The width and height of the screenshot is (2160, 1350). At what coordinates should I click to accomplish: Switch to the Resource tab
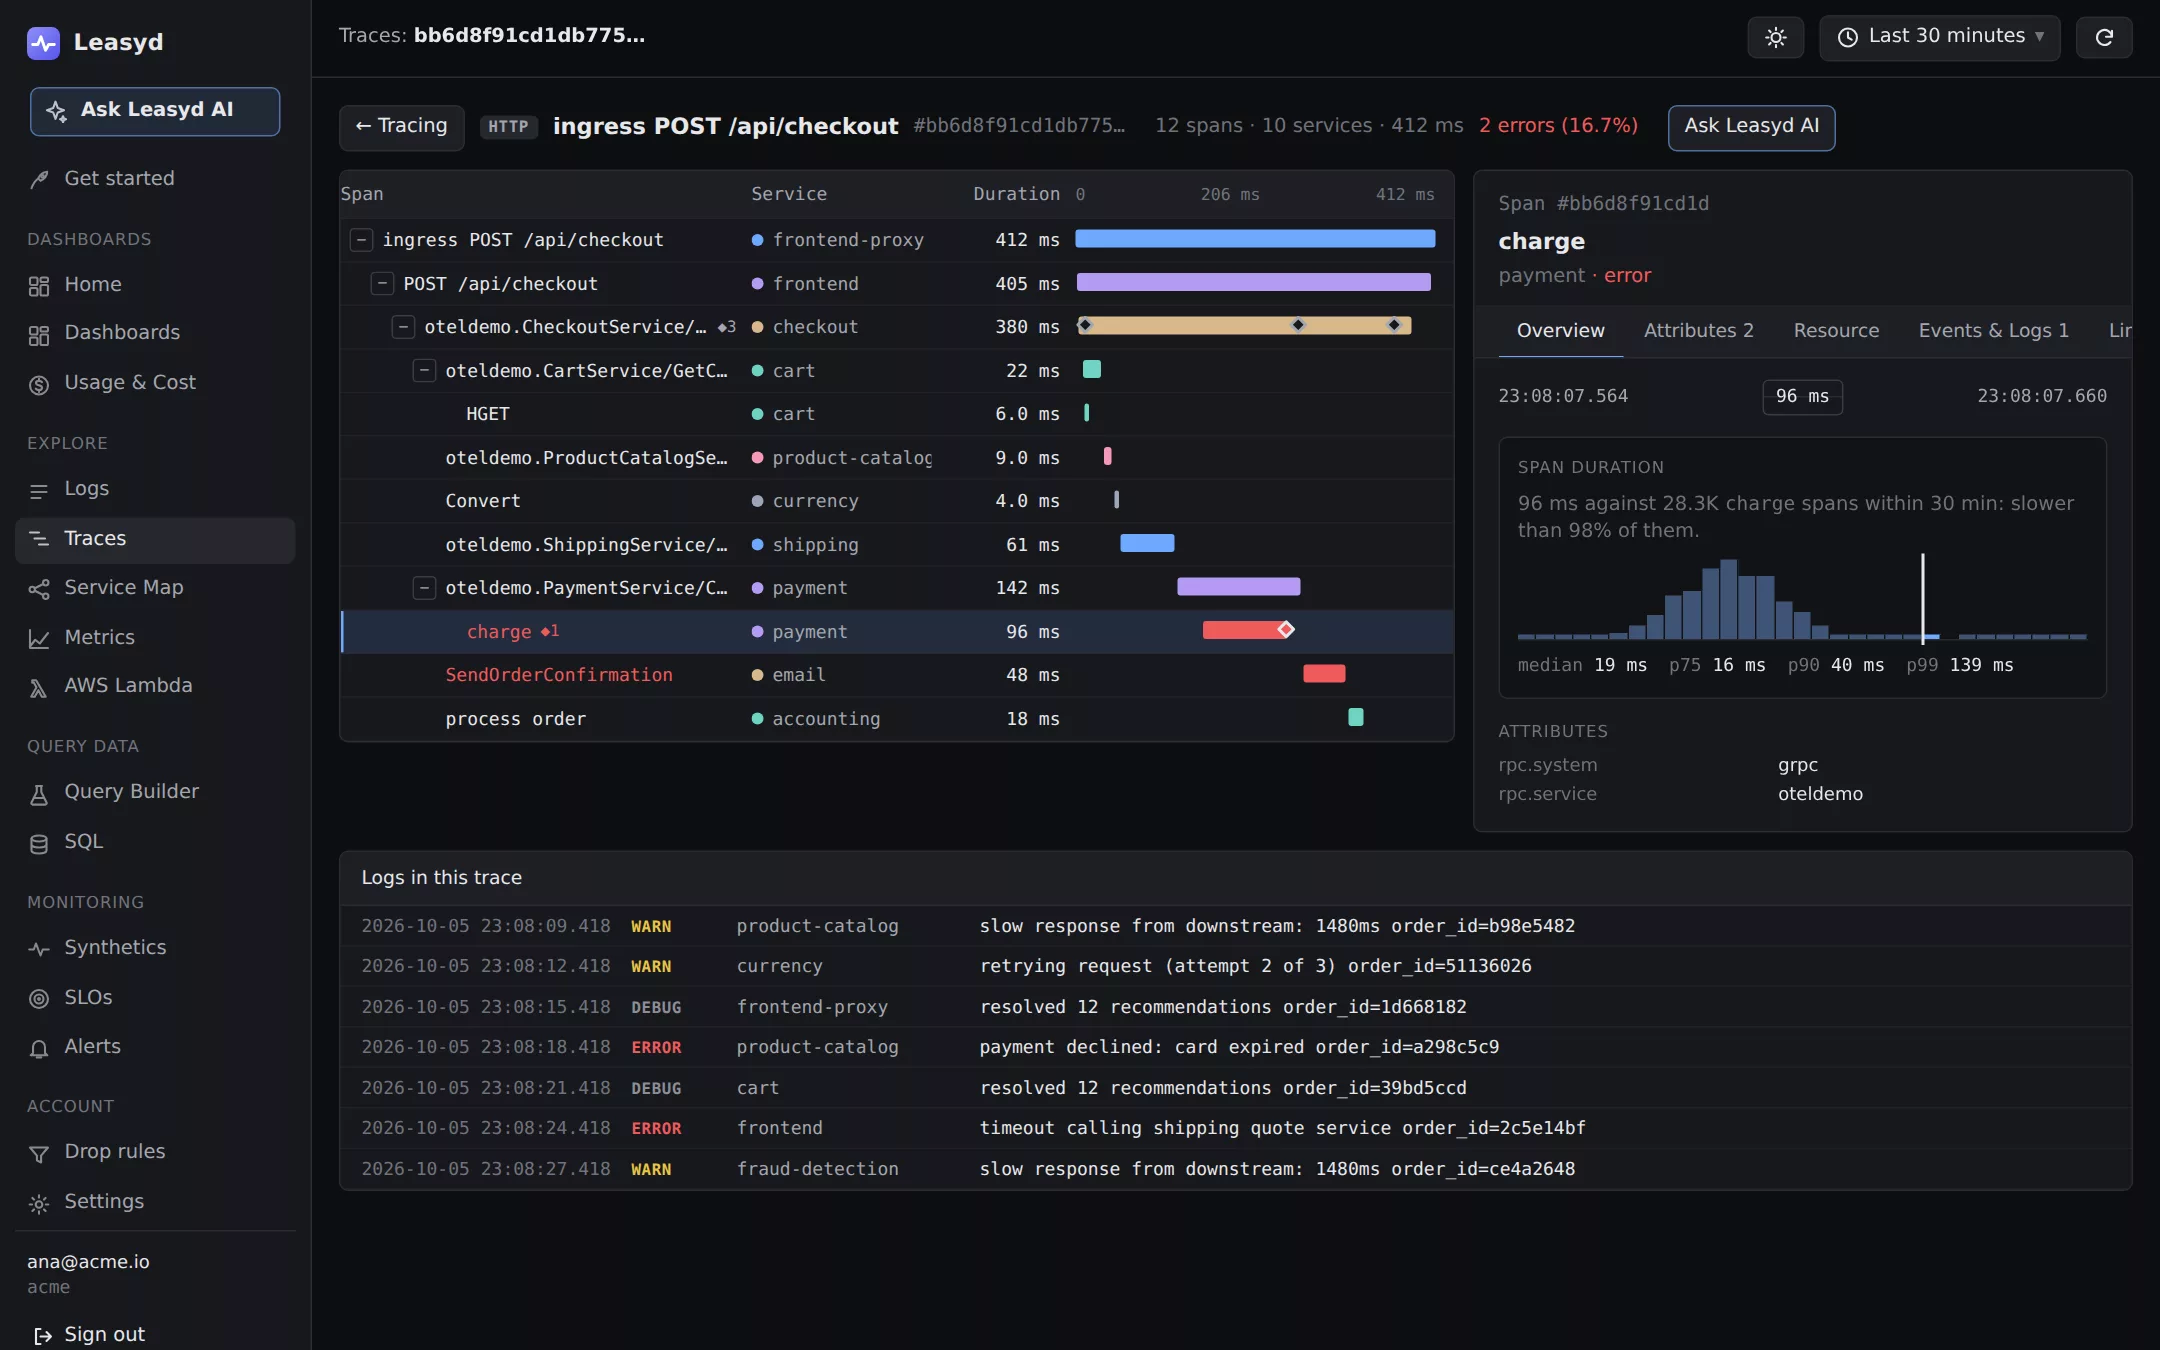tap(1836, 331)
